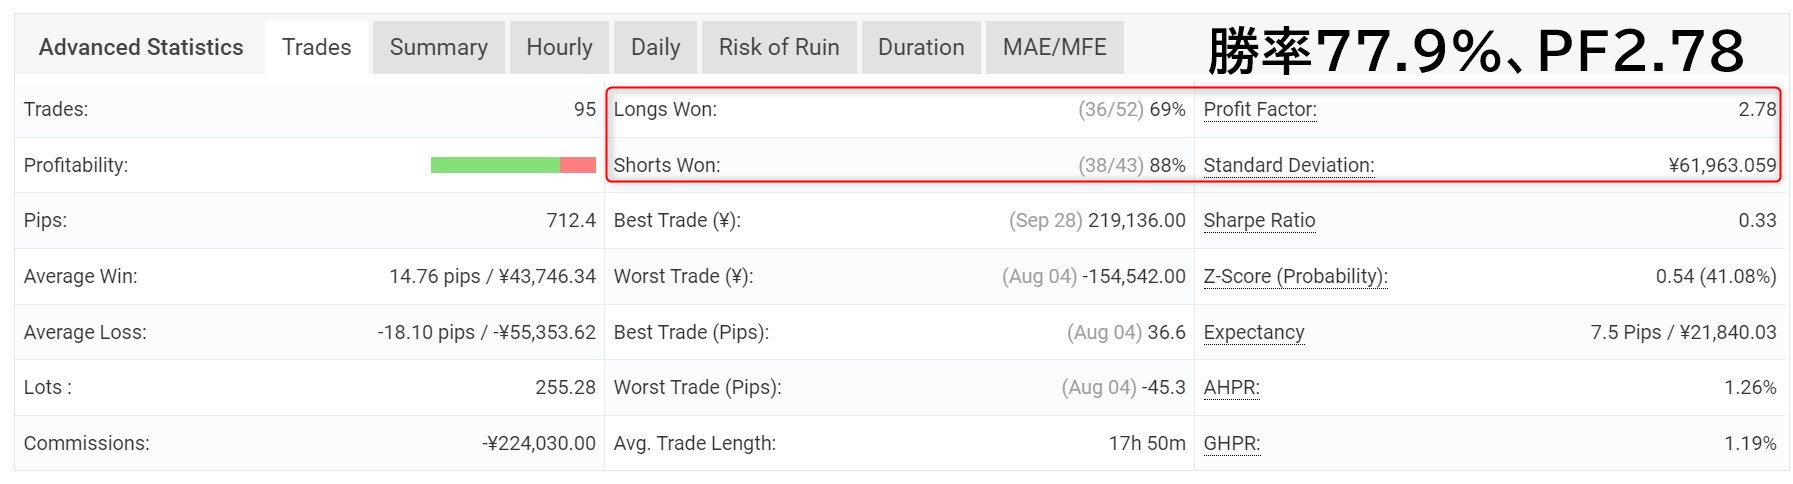The width and height of the screenshot is (1793, 484).
Task: Click the Best Trade (¥) value
Action: coord(1137,220)
